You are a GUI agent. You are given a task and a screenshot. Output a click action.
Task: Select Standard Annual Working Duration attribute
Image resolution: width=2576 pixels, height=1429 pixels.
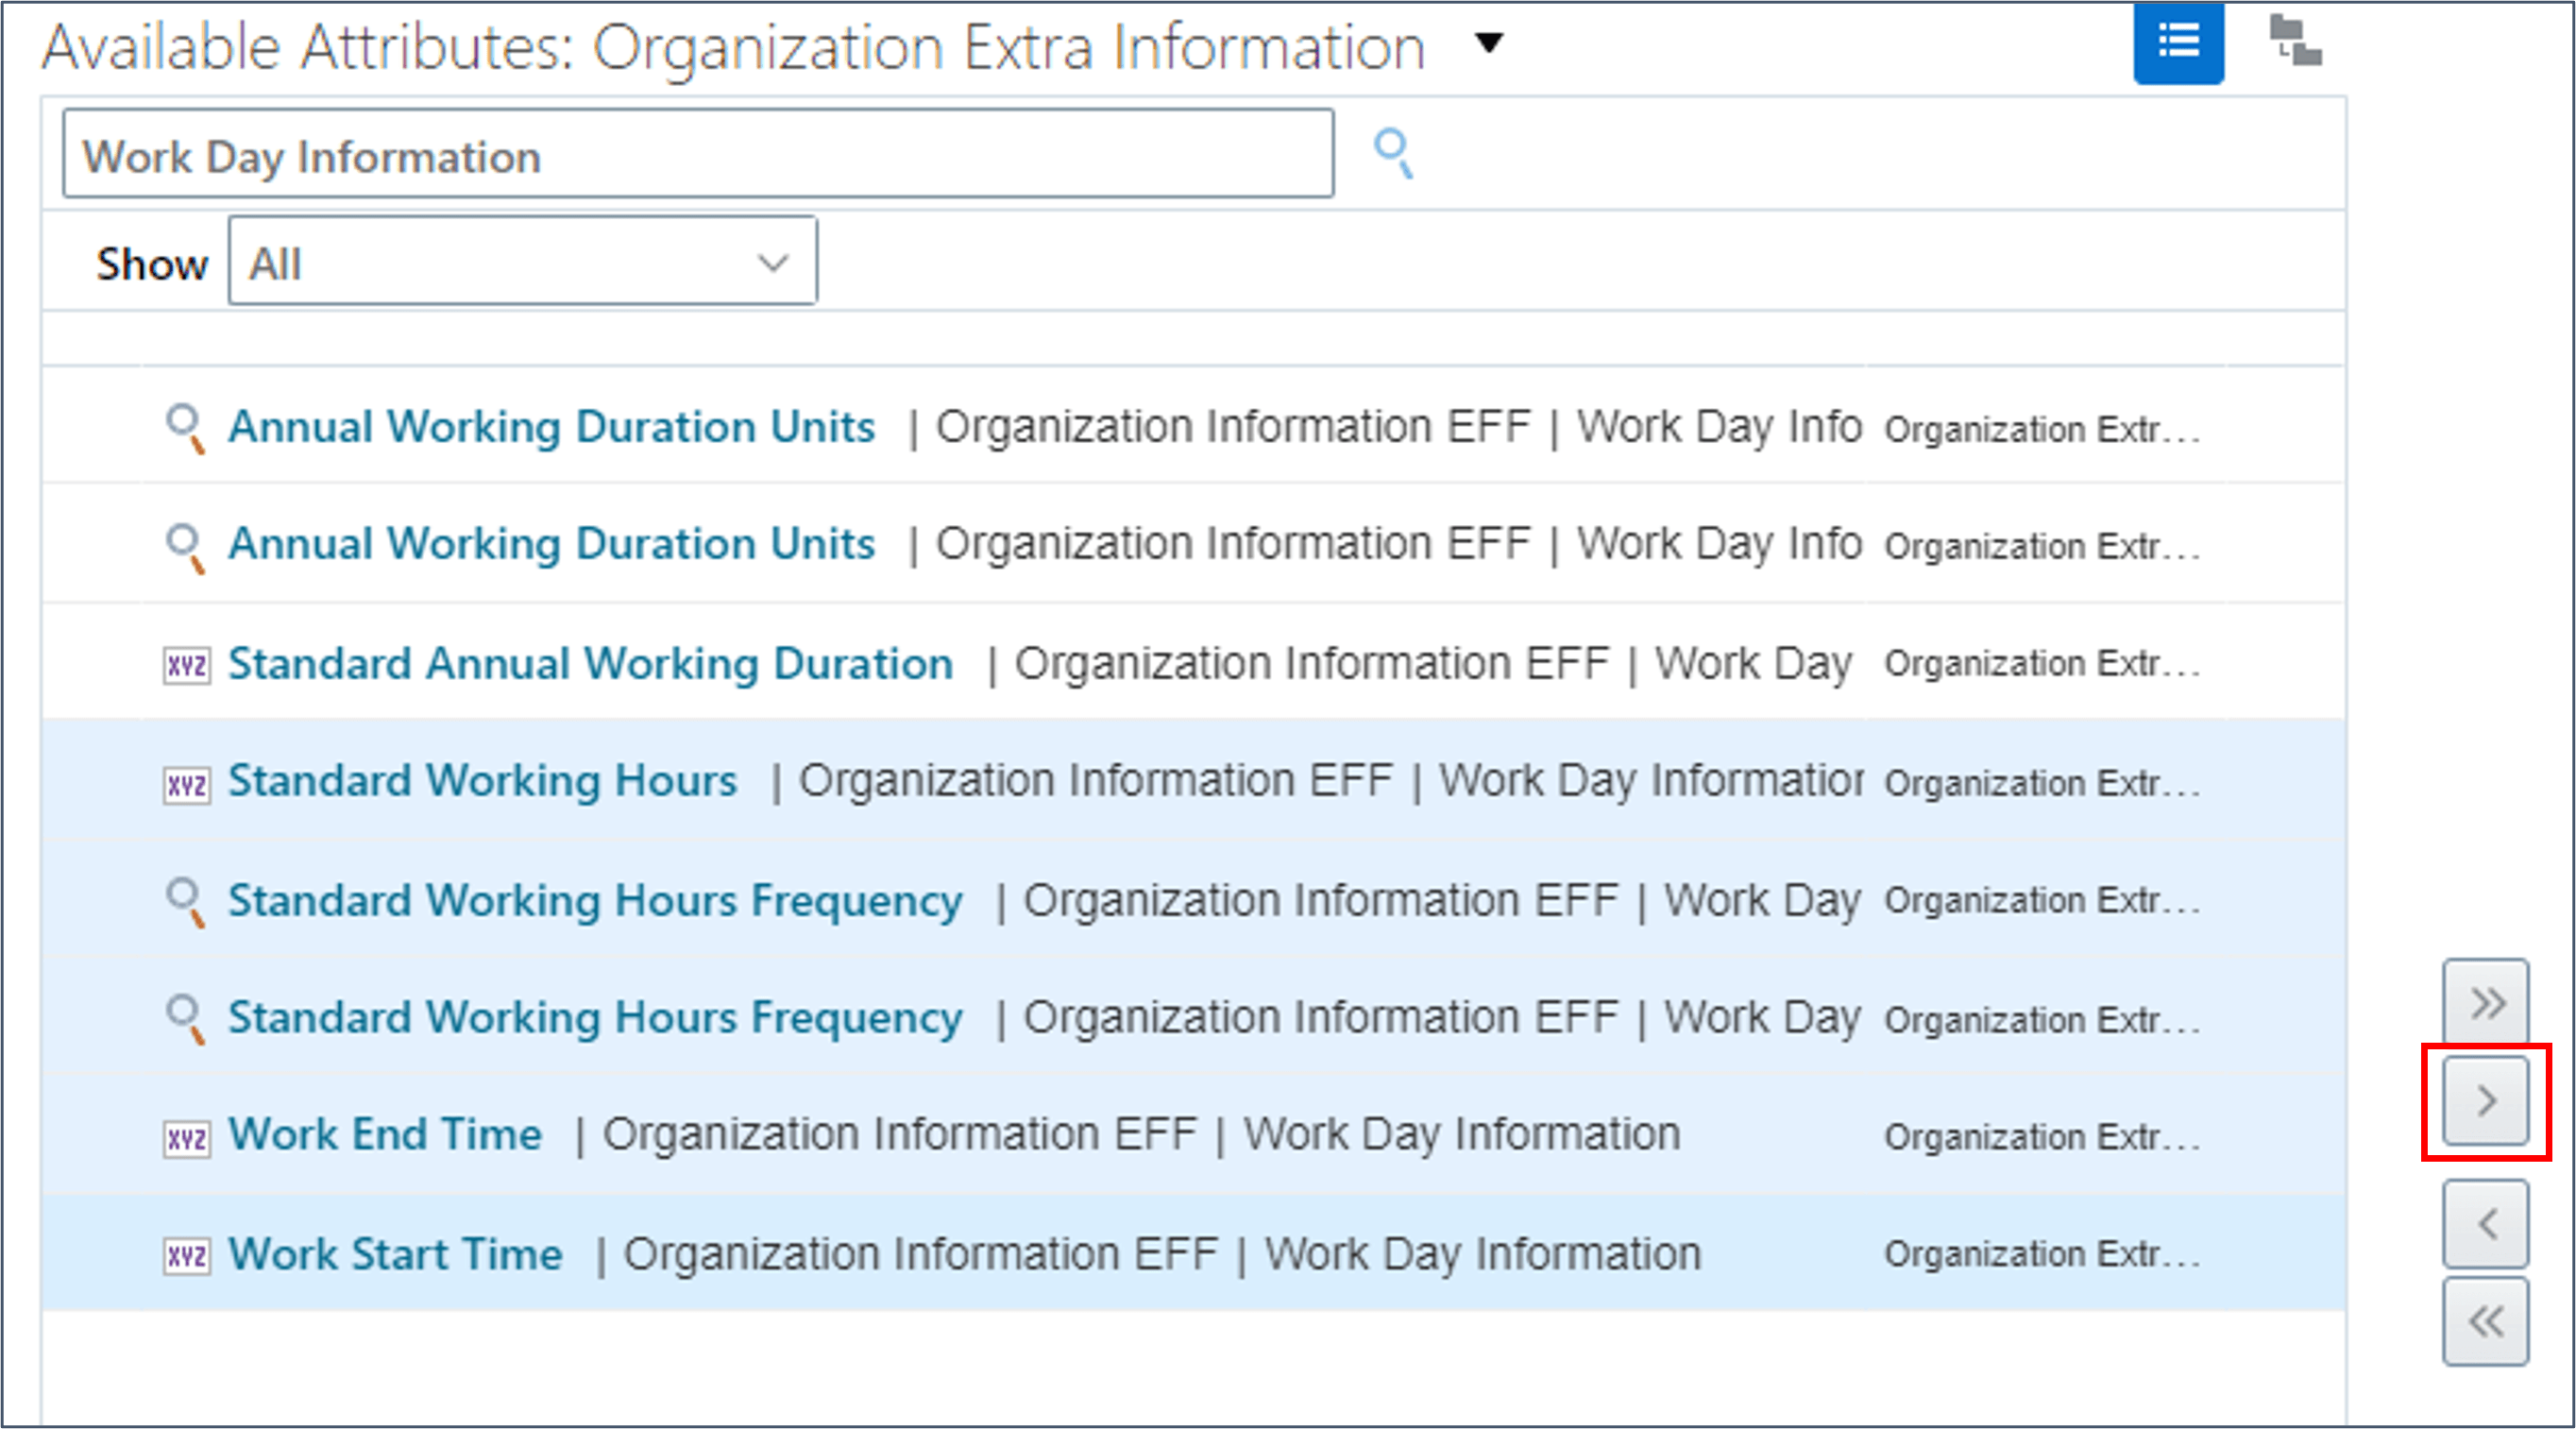590,664
